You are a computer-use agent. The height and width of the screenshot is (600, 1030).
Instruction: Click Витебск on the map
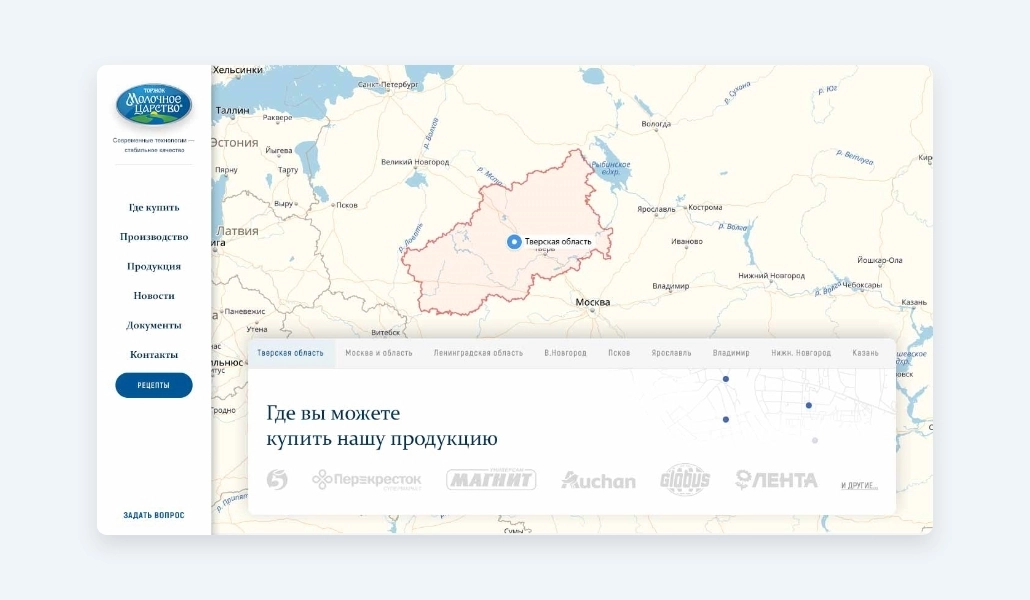pos(386,333)
